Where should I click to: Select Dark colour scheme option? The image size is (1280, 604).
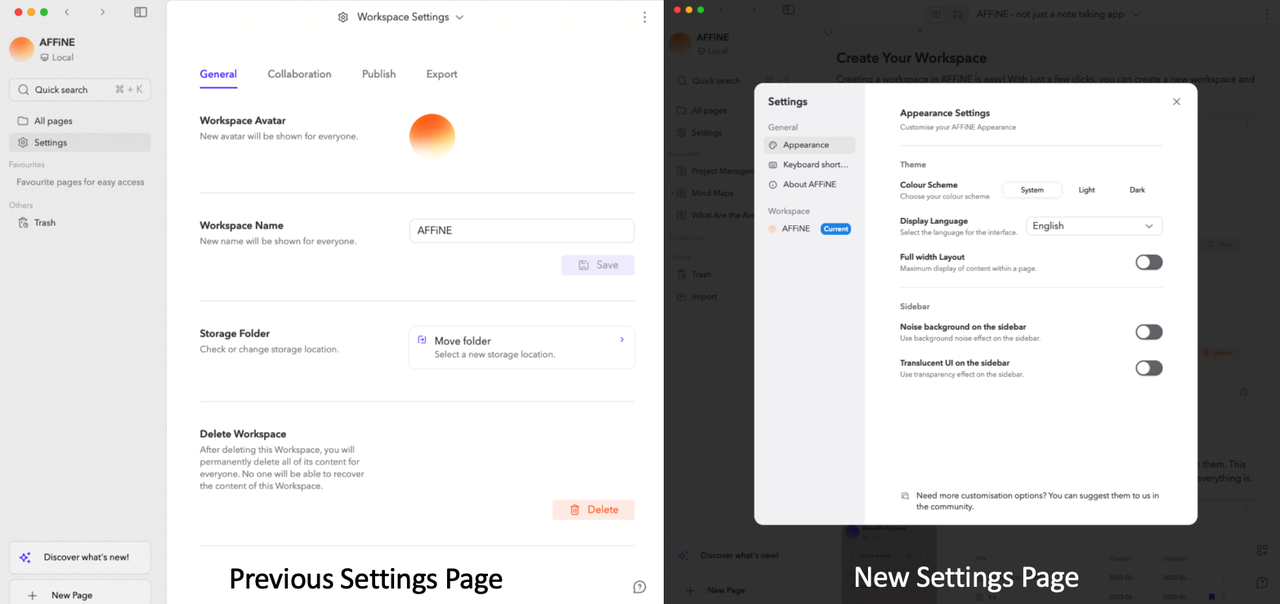coord(1137,190)
